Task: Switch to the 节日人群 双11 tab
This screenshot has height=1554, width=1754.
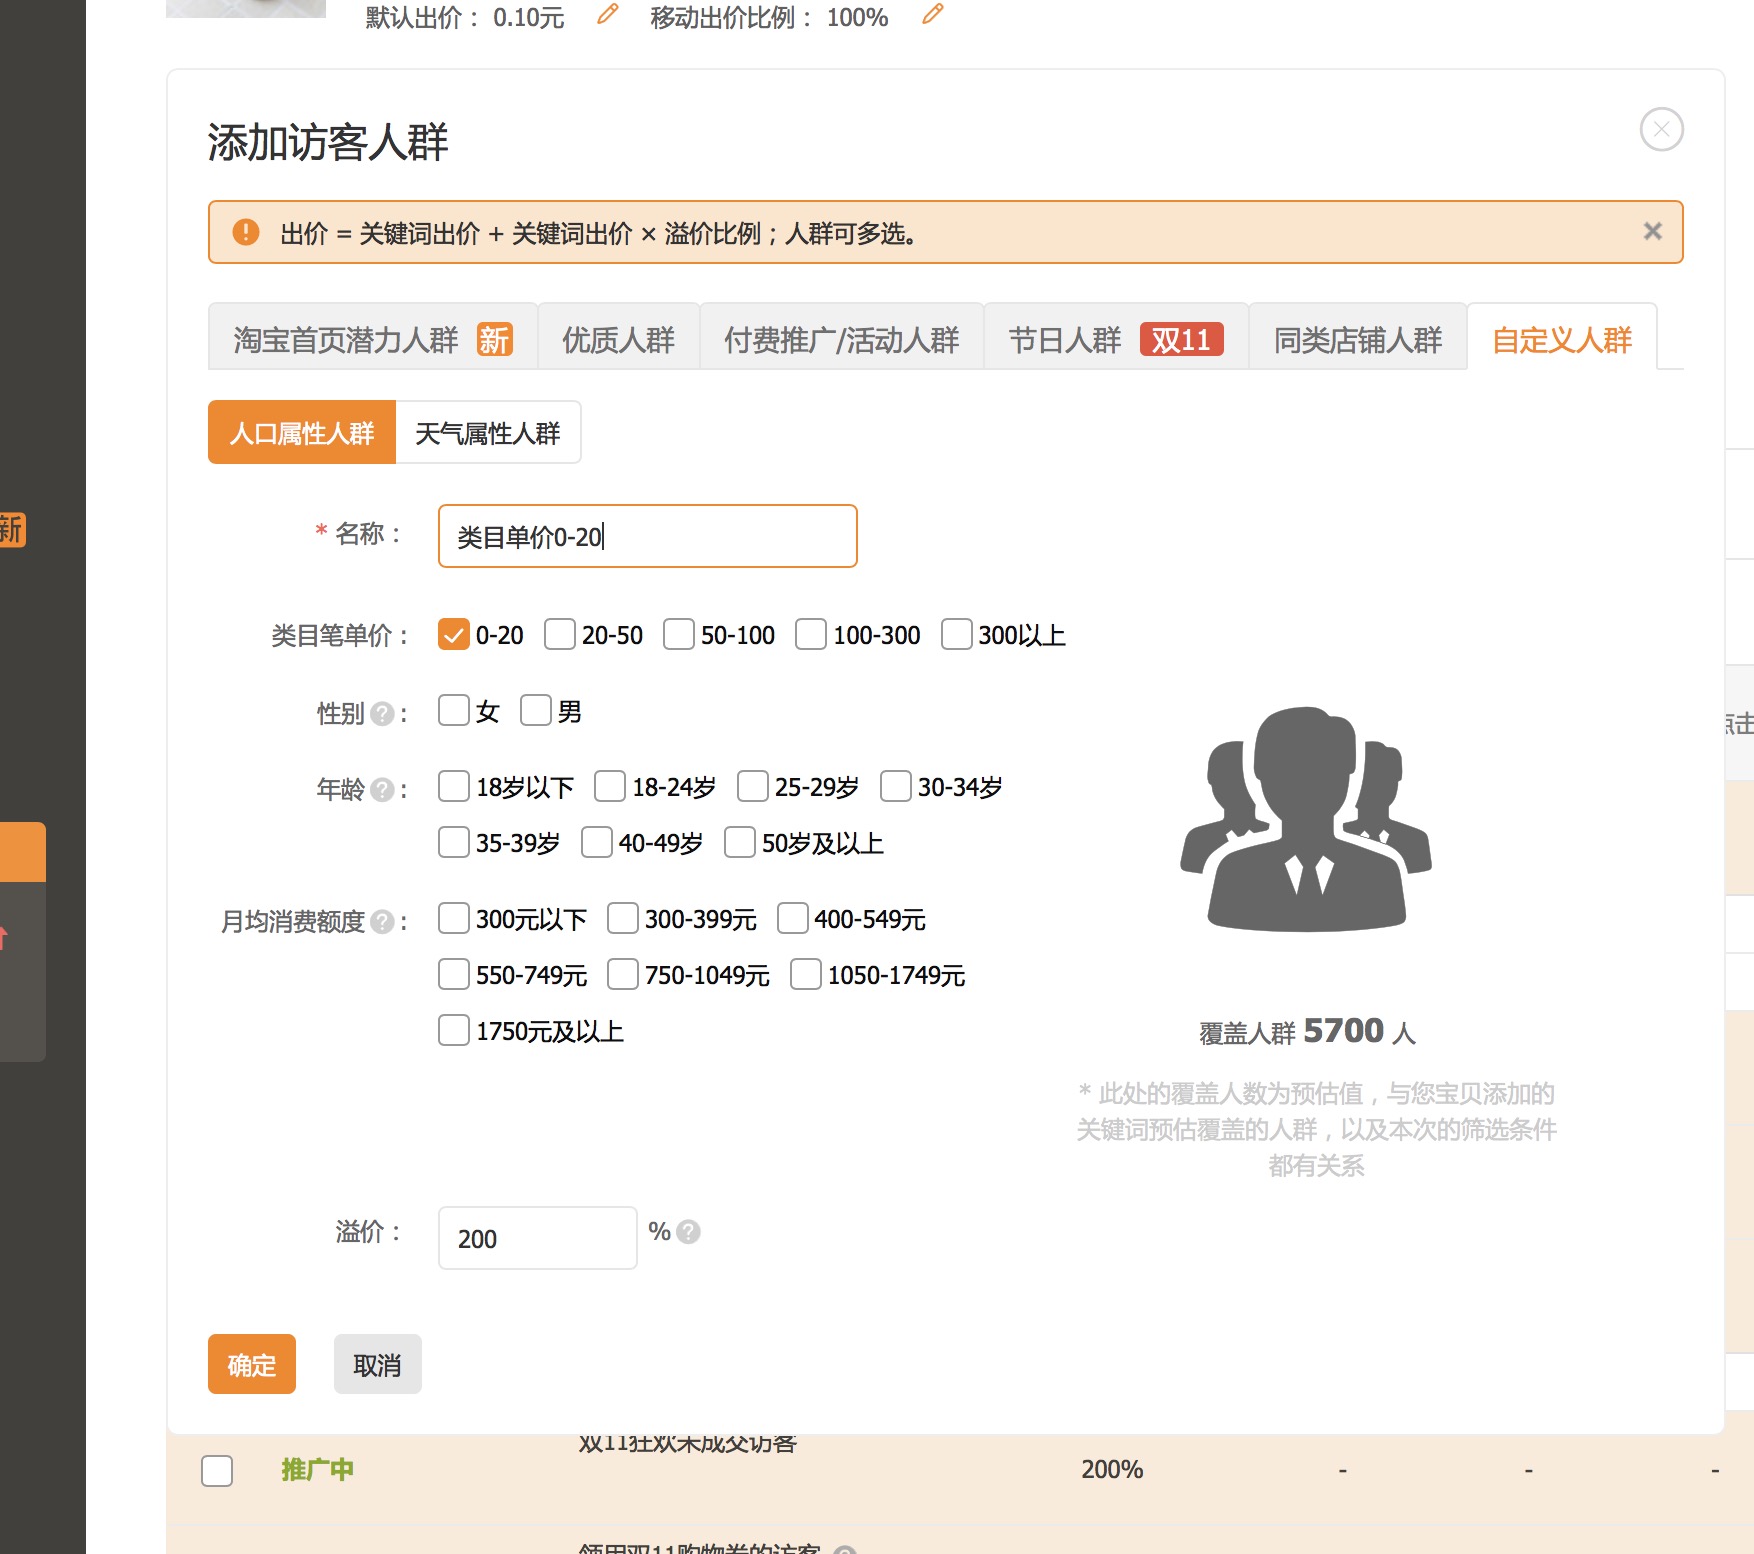Action: (1116, 338)
